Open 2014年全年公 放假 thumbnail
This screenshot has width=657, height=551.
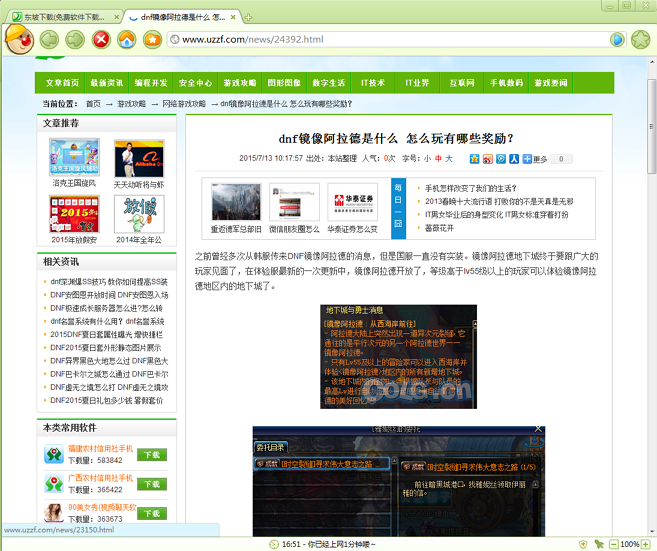(x=139, y=214)
